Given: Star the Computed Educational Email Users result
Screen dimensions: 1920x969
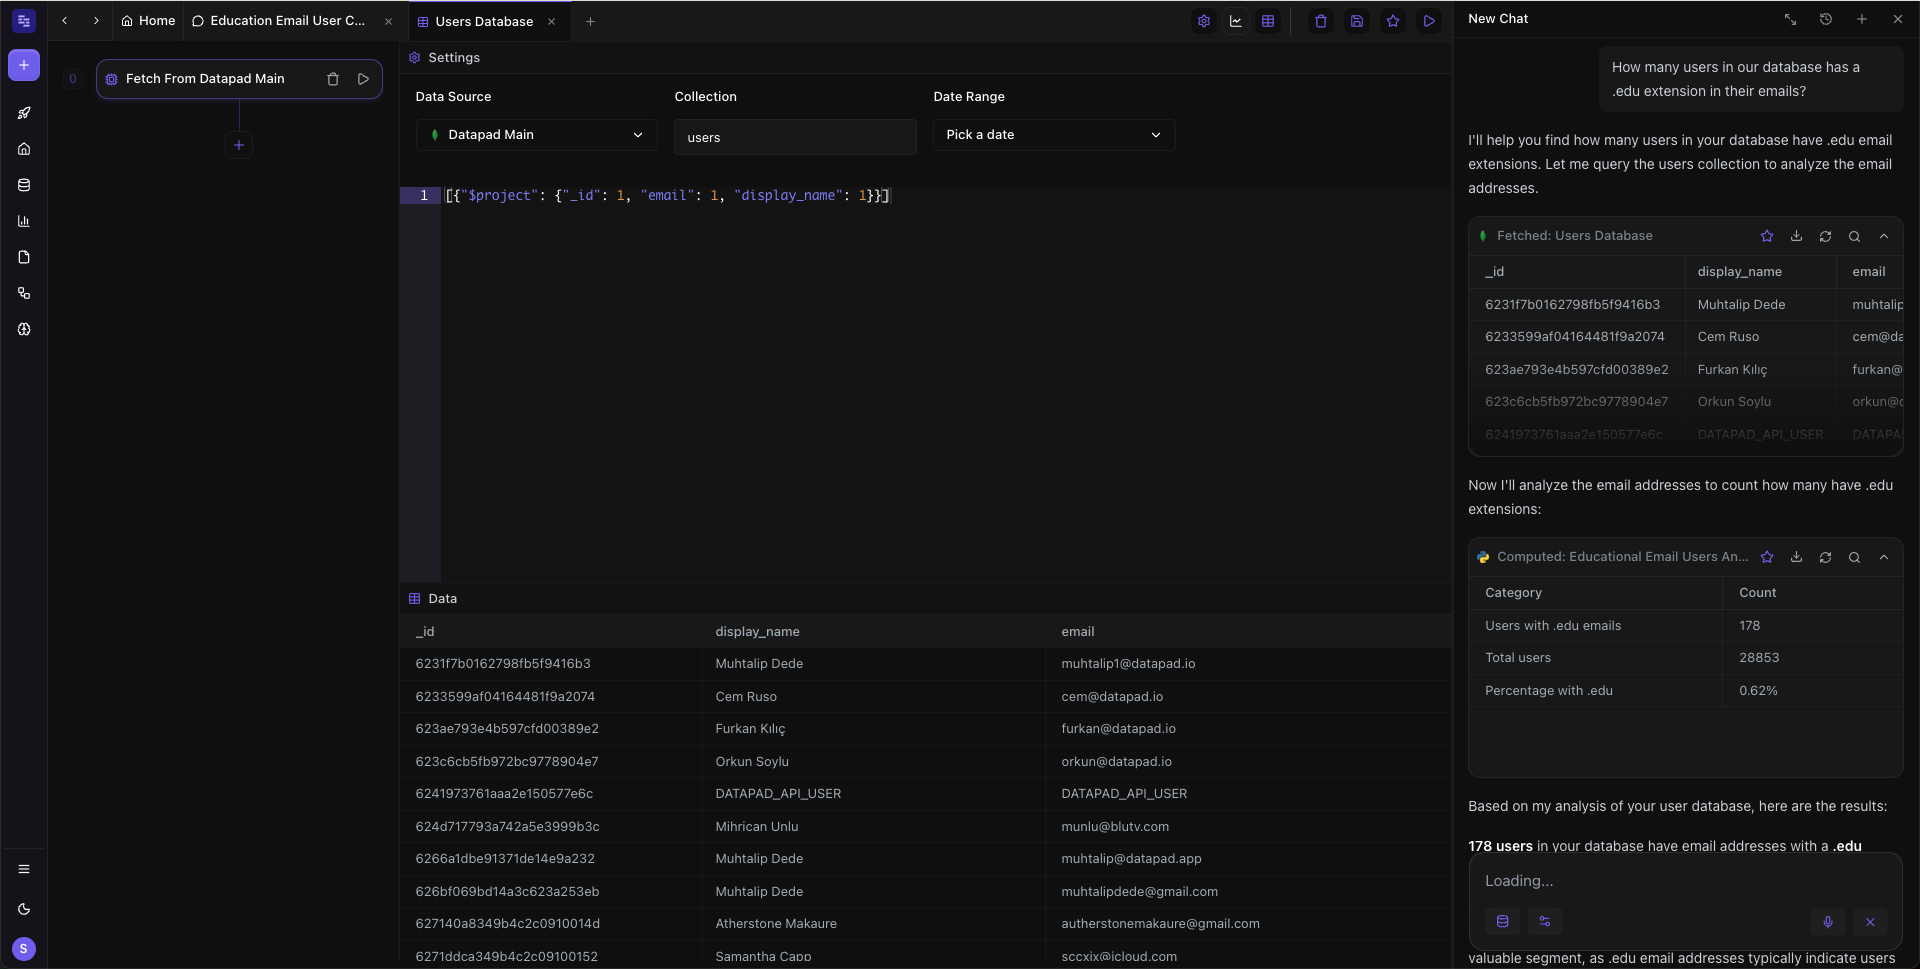Looking at the screenshot, I should pos(1767,557).
